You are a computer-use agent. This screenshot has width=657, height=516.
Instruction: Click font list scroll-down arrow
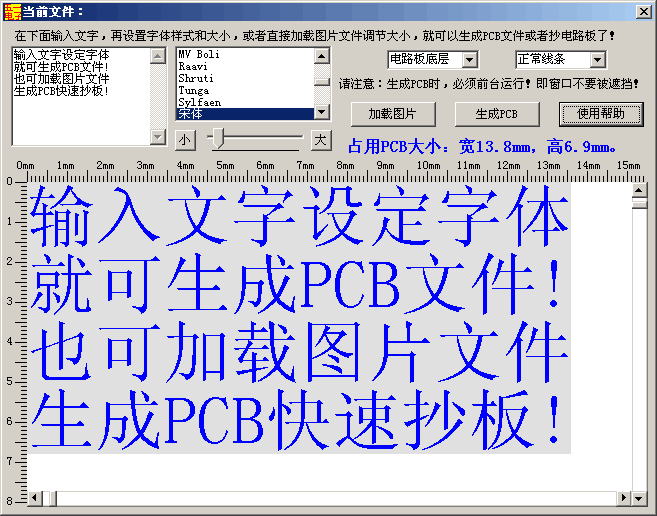tap(320, 112)
